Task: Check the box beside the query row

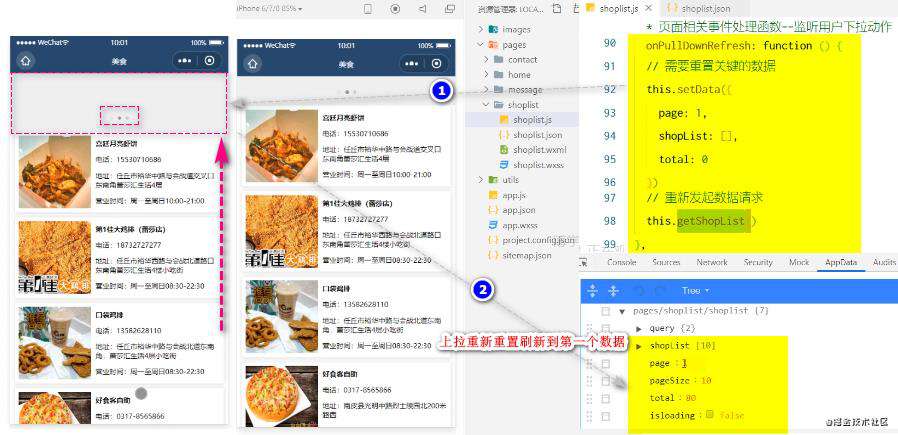Action: [605, 329]
